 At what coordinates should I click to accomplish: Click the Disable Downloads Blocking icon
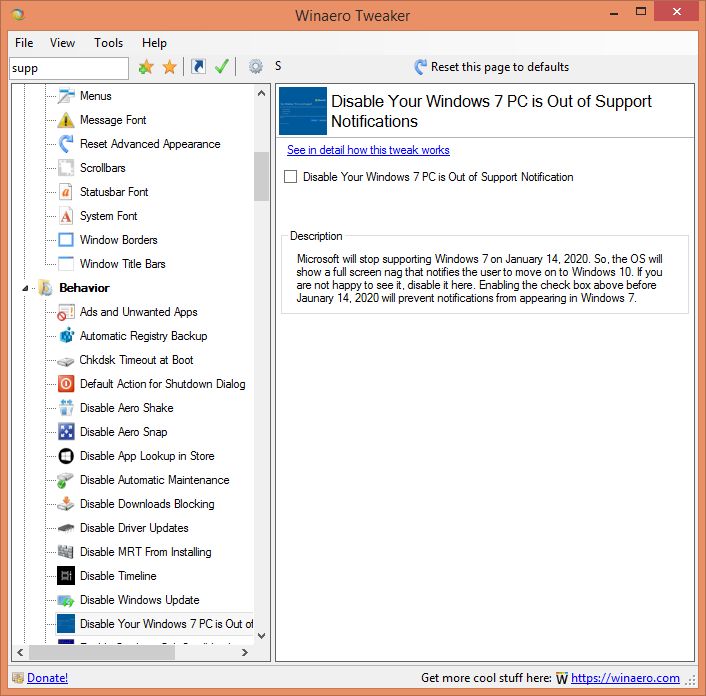[66, 504]
